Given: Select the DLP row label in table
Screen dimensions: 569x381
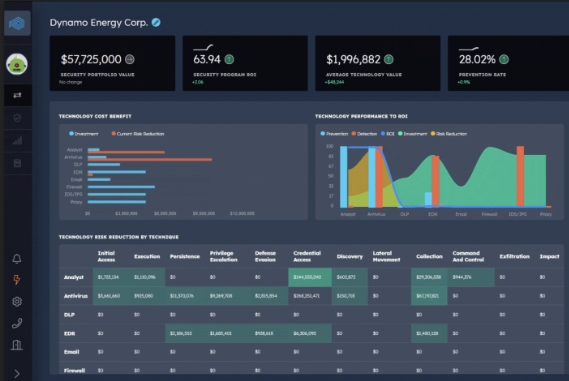Looking at the screenshot, I should 69,315.
